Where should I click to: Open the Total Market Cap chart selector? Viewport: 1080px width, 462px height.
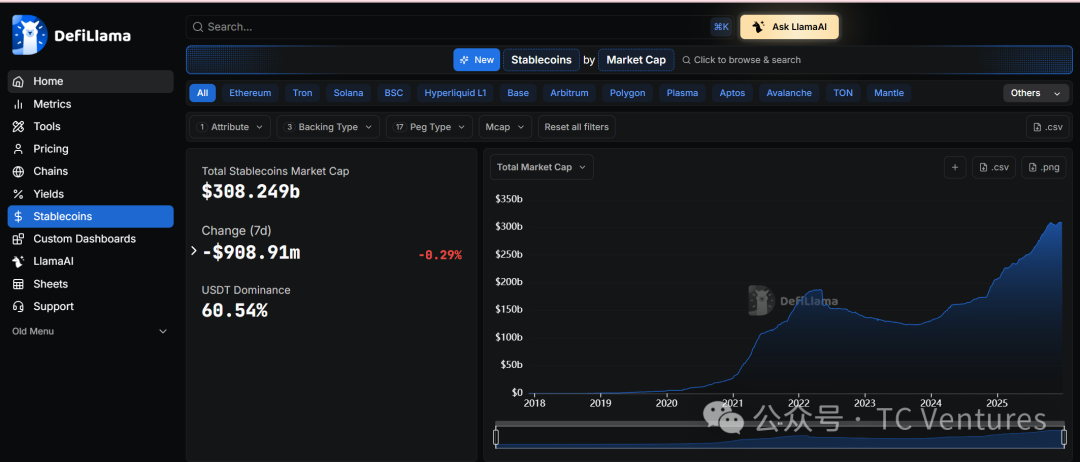pos(541,167)
